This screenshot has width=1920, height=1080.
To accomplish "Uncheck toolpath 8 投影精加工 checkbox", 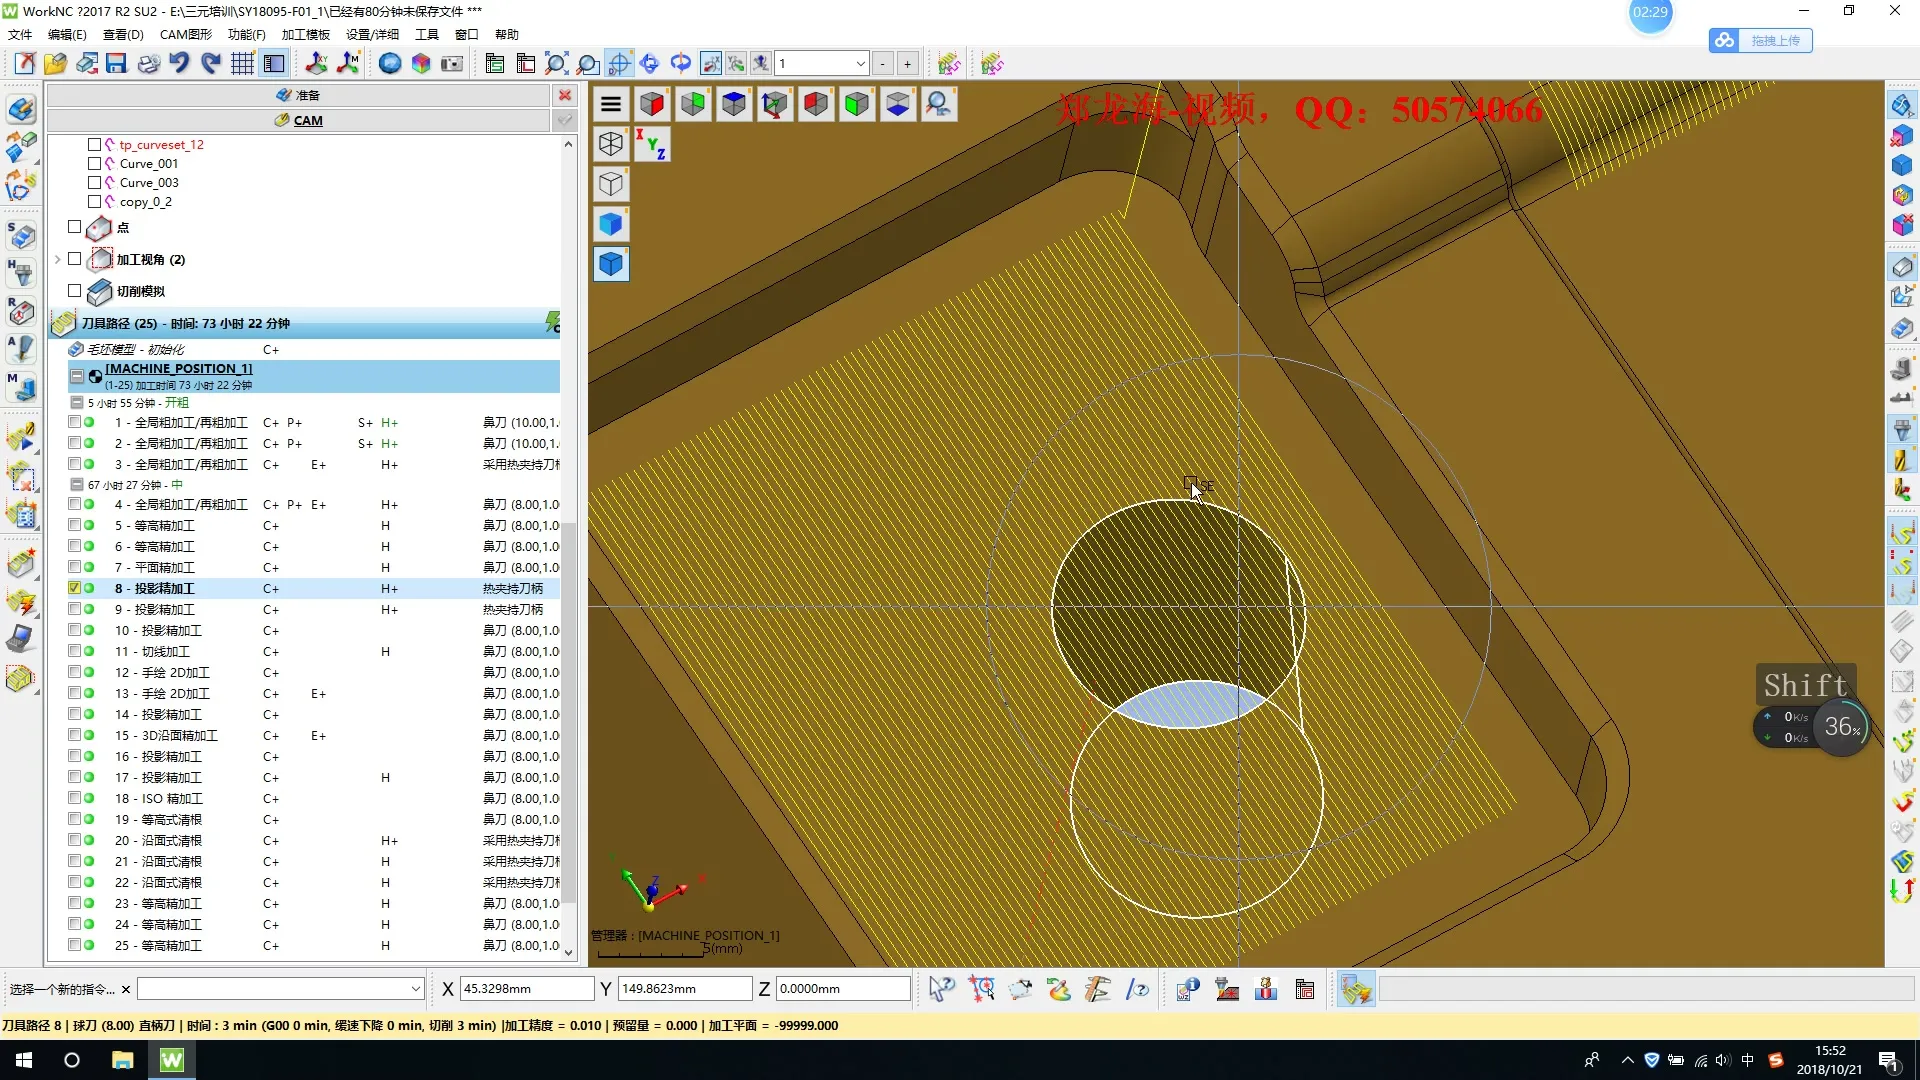I will [75, 588].
